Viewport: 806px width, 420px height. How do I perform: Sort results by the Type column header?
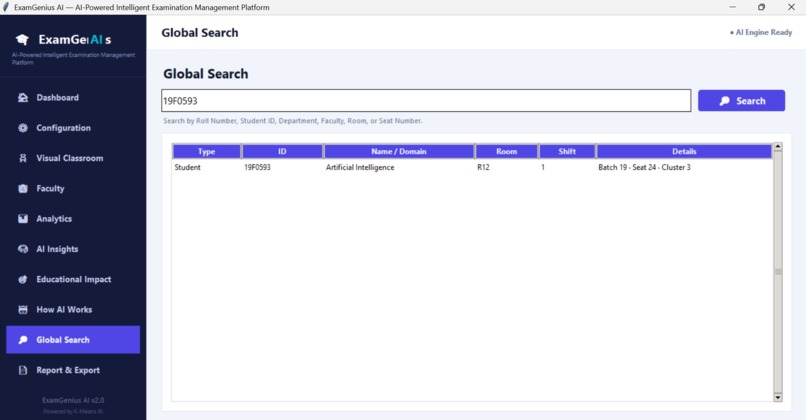pyautogui.click(x=207, y=151)
